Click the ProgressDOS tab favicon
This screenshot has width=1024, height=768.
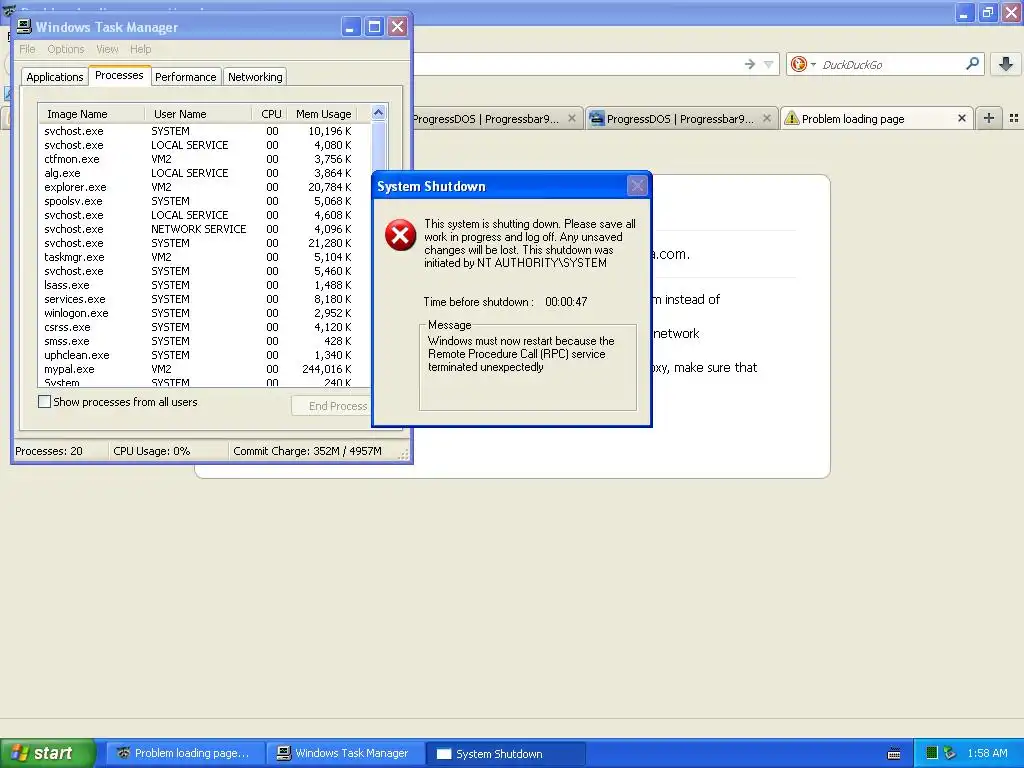click(596, 118)
